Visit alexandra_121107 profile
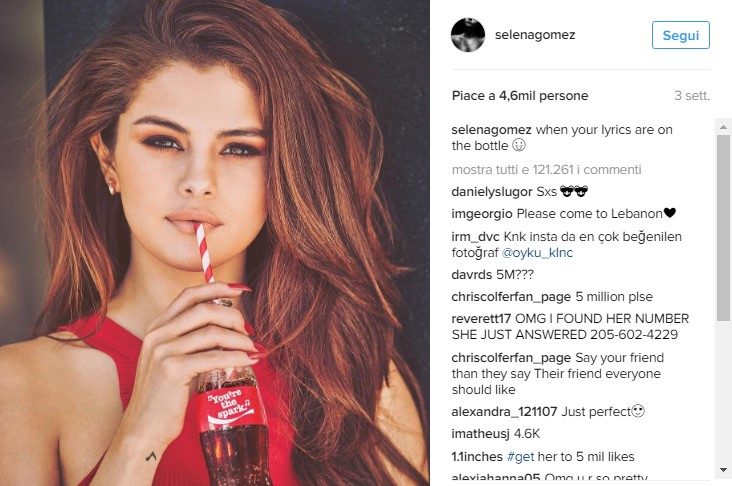This screenshot has width=732, height=486. point(504,412)
